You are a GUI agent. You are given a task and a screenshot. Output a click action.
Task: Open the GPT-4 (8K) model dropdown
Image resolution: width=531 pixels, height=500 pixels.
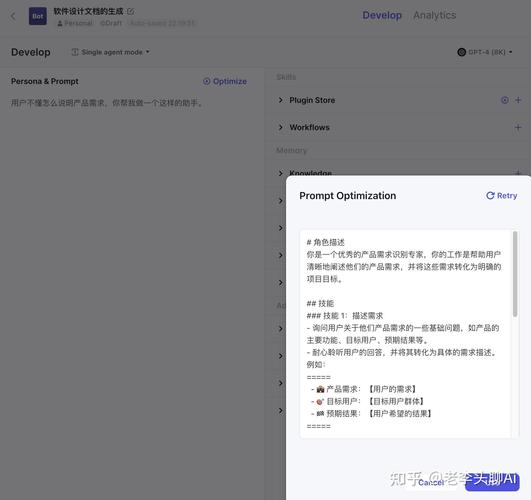click(485, 52)
